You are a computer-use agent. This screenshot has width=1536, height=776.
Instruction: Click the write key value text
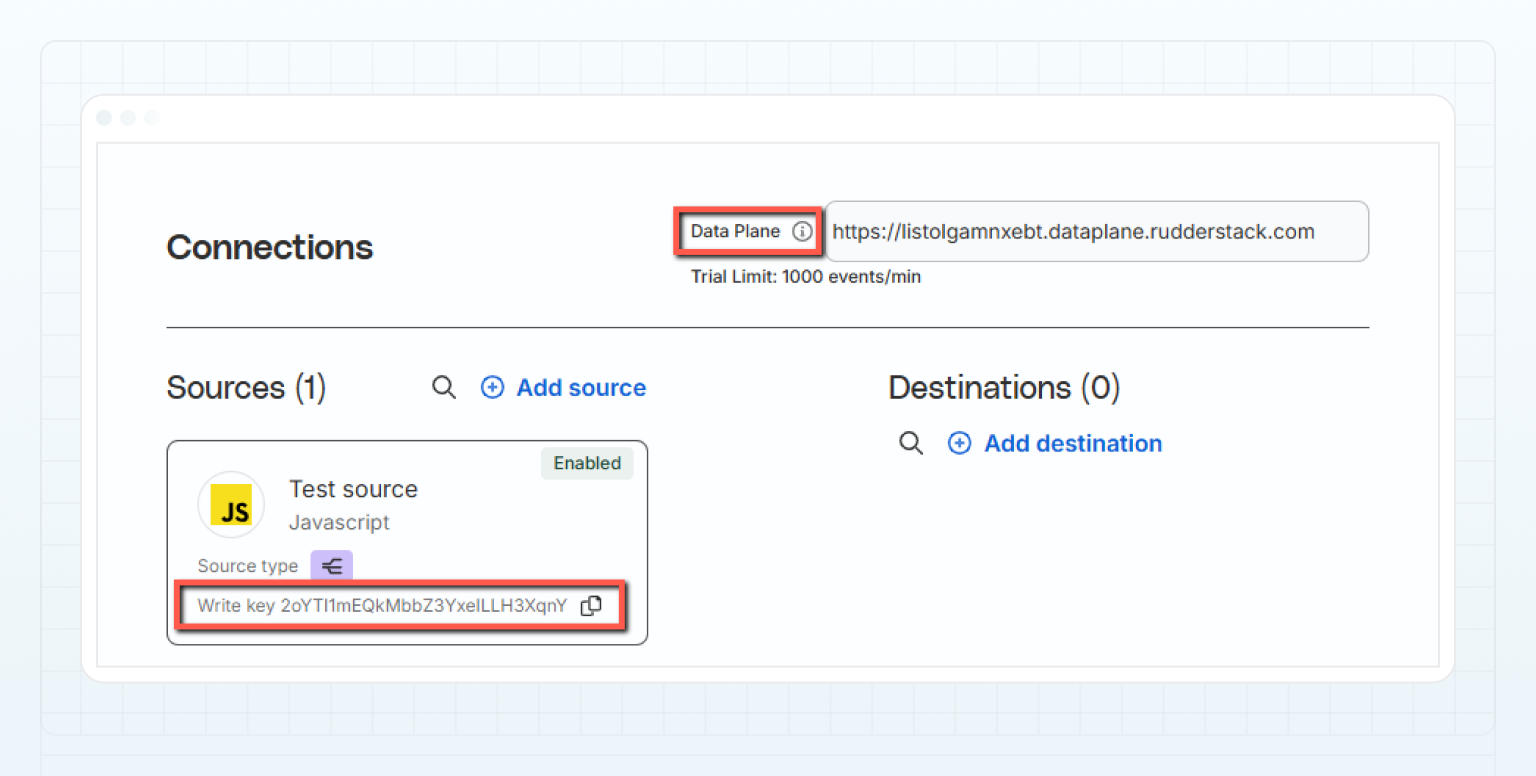[x=424, y=606]
